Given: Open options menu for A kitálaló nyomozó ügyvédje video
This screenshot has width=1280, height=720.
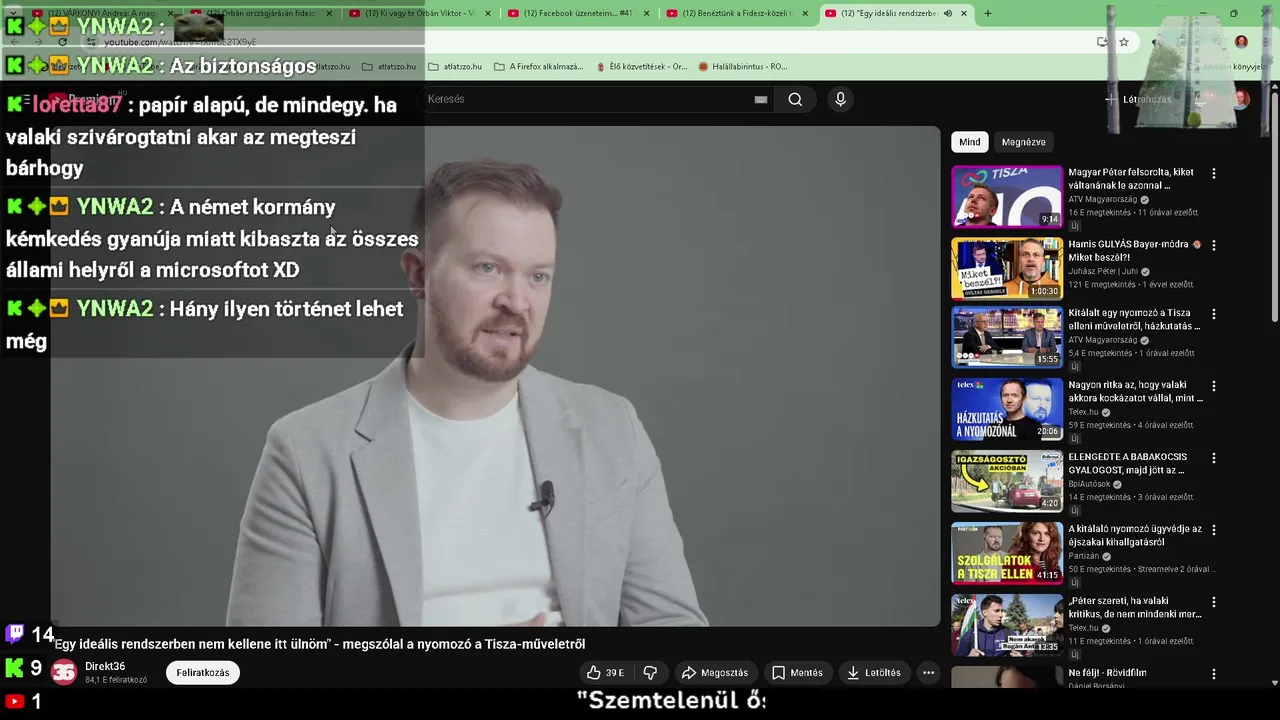Looking at the screenshot, I should (1214, 529).
